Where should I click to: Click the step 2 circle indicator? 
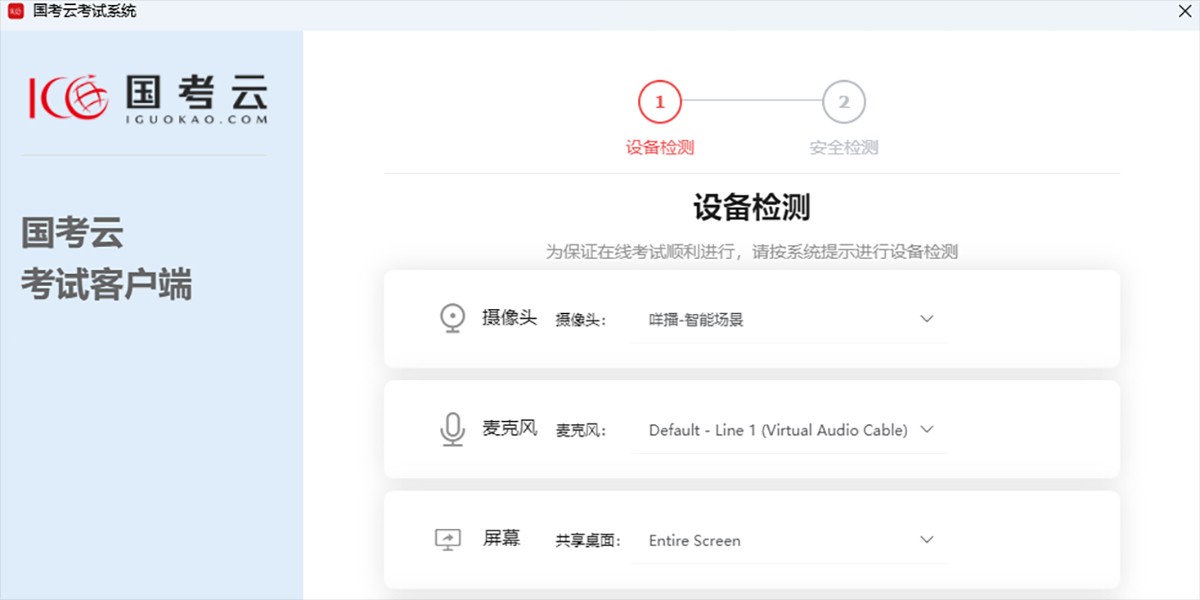pyautogui.click(x=844, y=101)
